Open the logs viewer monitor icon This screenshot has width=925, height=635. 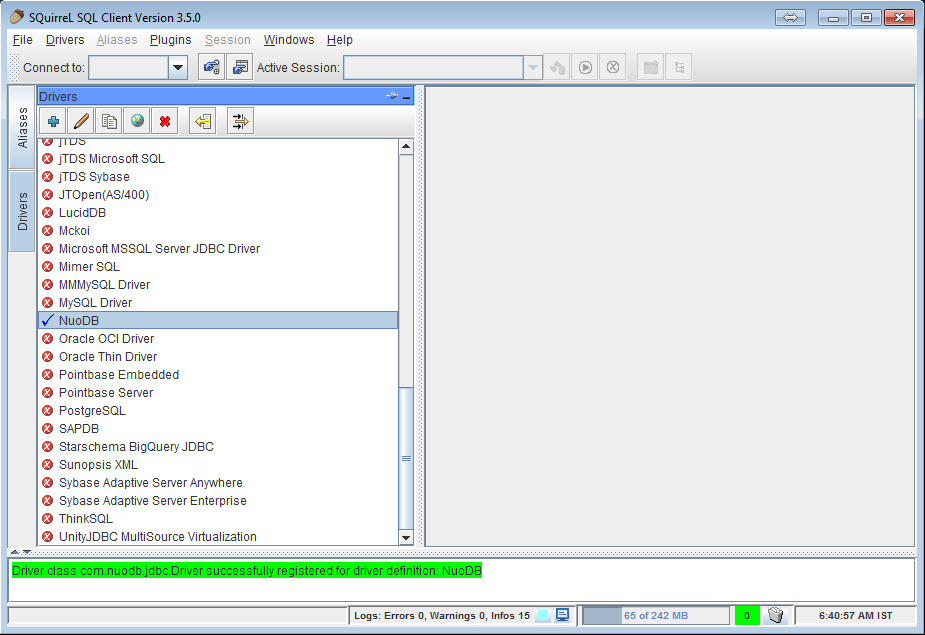coord(563,615)
